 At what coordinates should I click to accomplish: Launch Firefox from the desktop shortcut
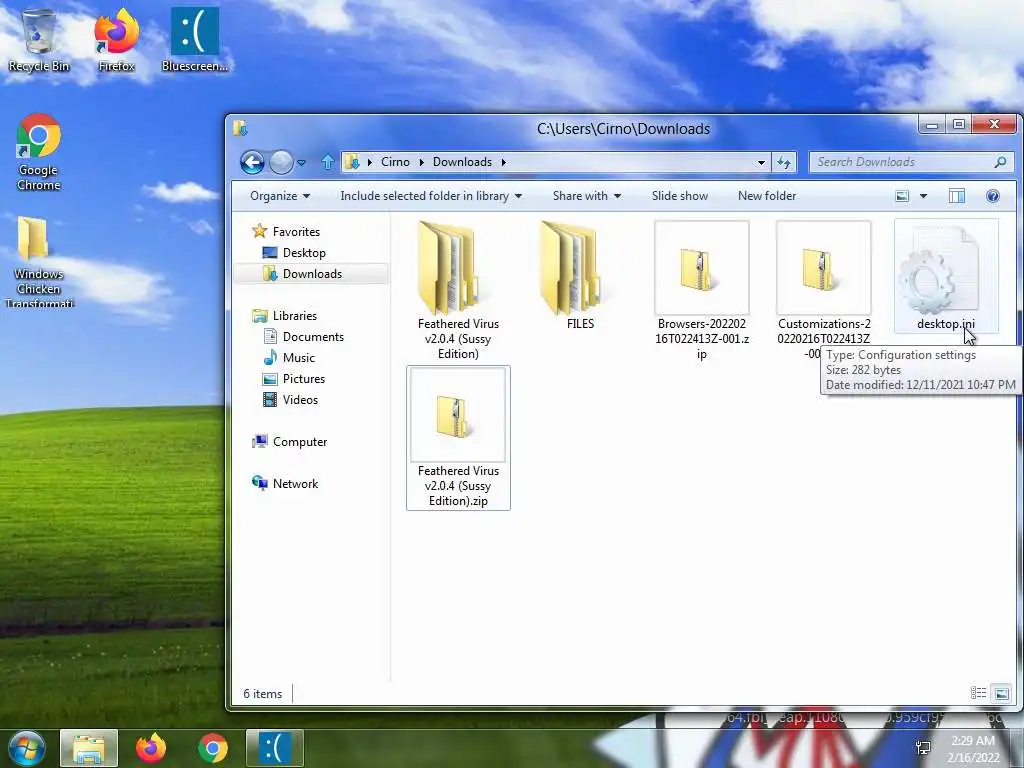coord(116,40)
